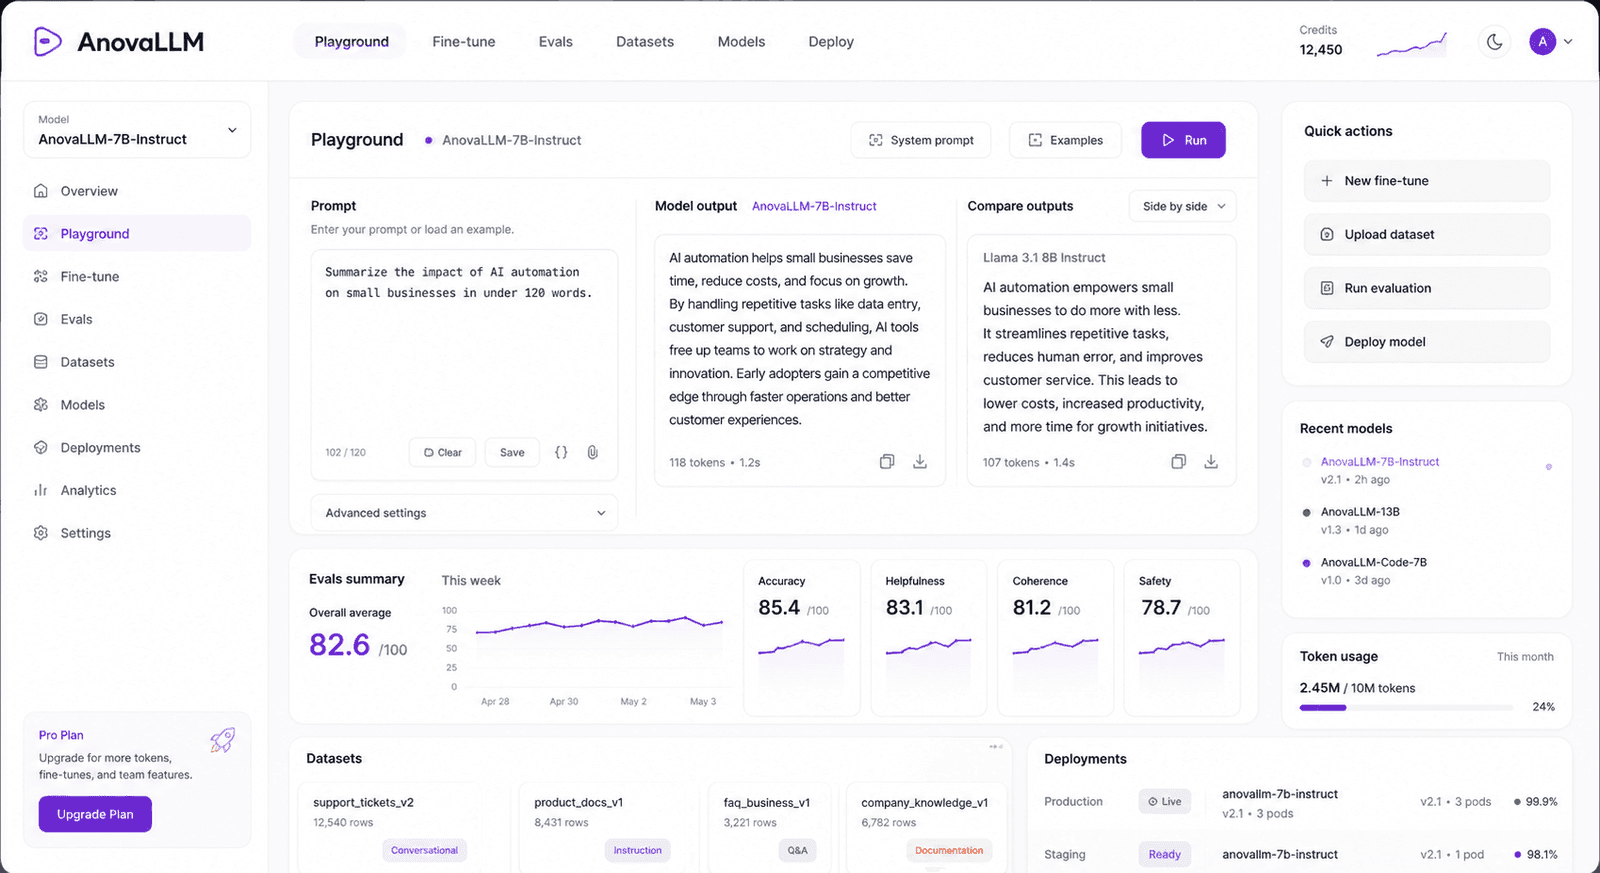This screenshot has width=1600, height=873.
Task: Run the prompt
Action: [1183, 140]
